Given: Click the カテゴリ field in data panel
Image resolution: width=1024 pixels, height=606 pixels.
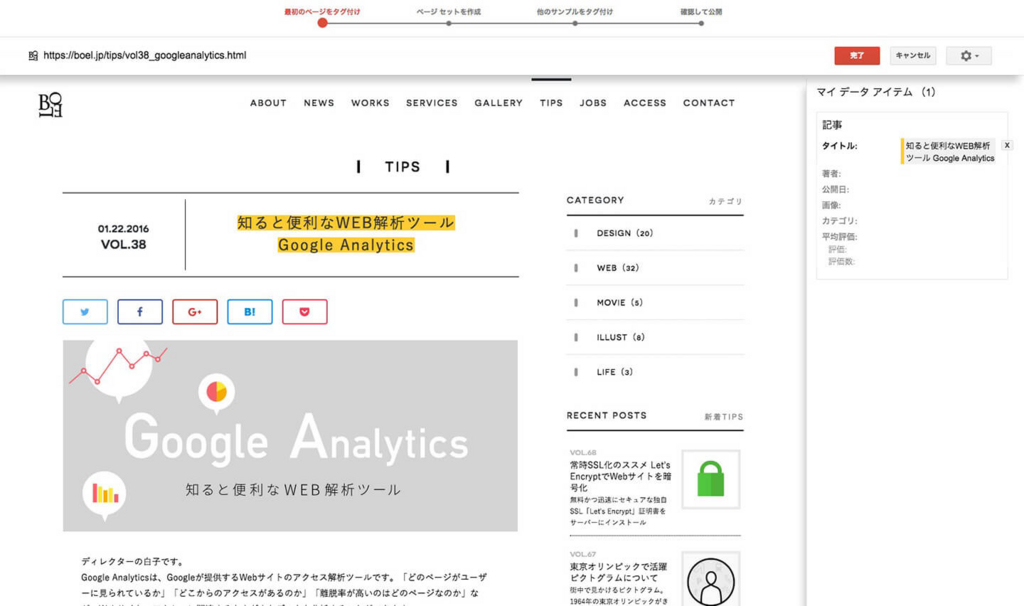Looking at the screenshot, I should (839, 221).
